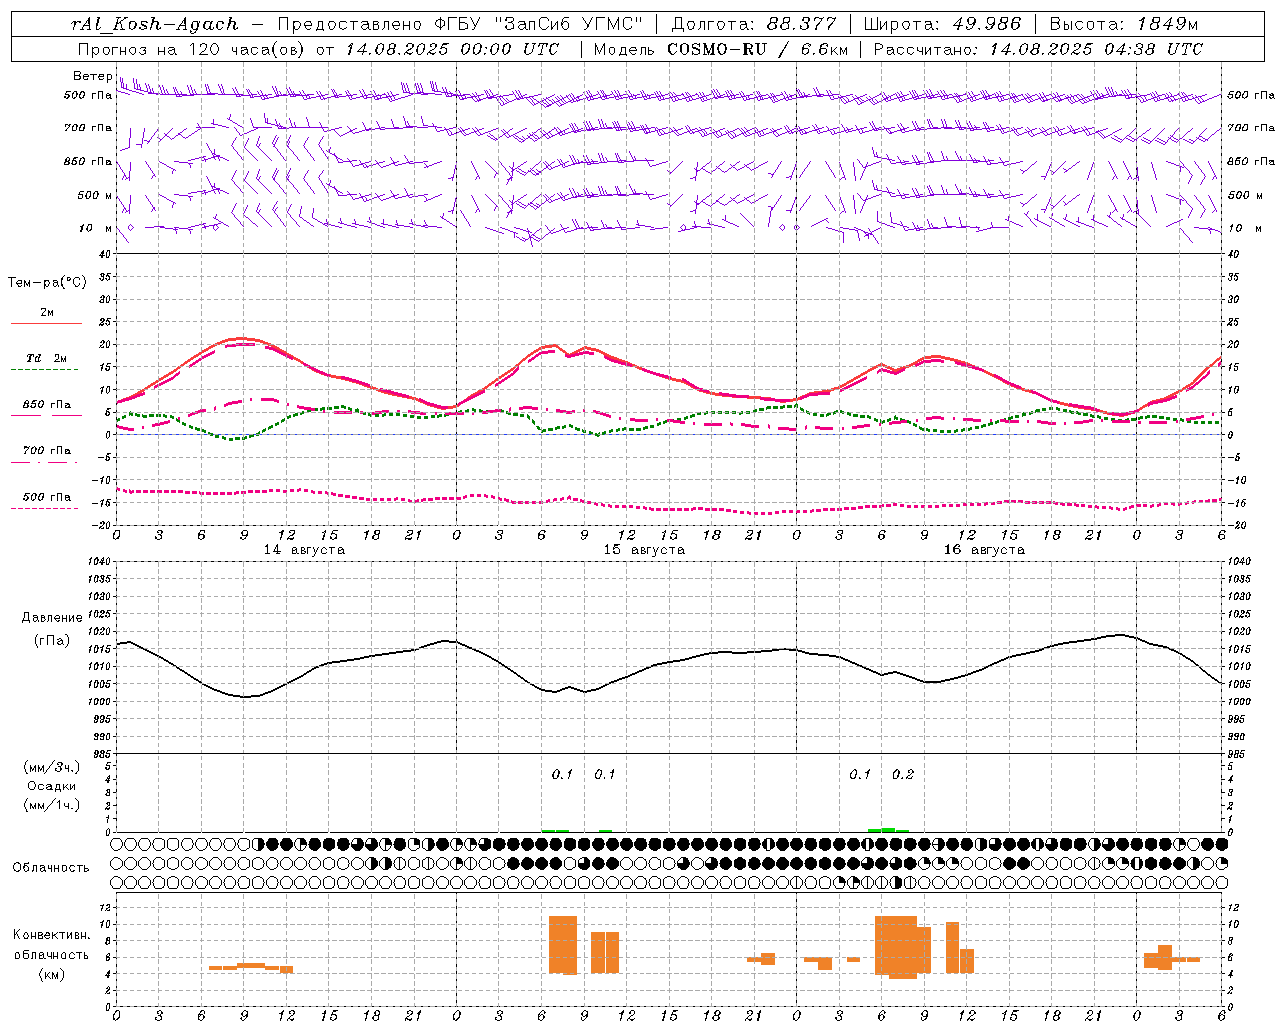Viewport: 1280px width, 1024px height.
Task: Select the Облачность cloud cover label
Action: (51, 868)
